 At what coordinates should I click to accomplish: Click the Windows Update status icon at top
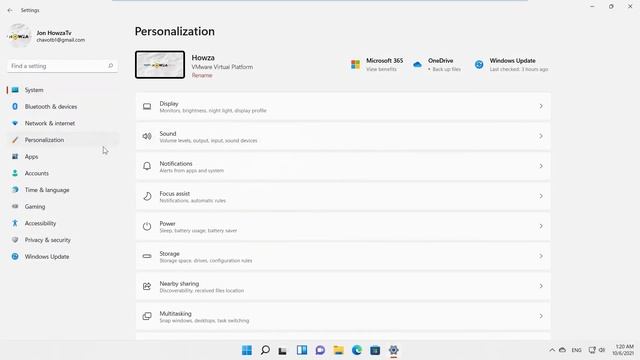point(479,64)
